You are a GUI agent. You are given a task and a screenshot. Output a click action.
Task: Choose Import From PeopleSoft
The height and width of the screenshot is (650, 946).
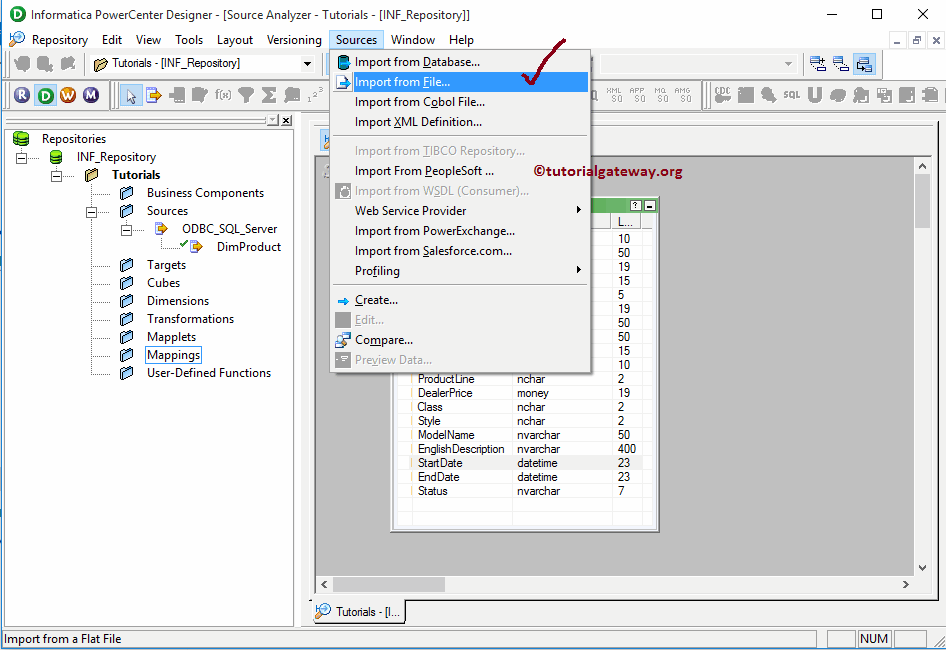(x=459, y=171)
